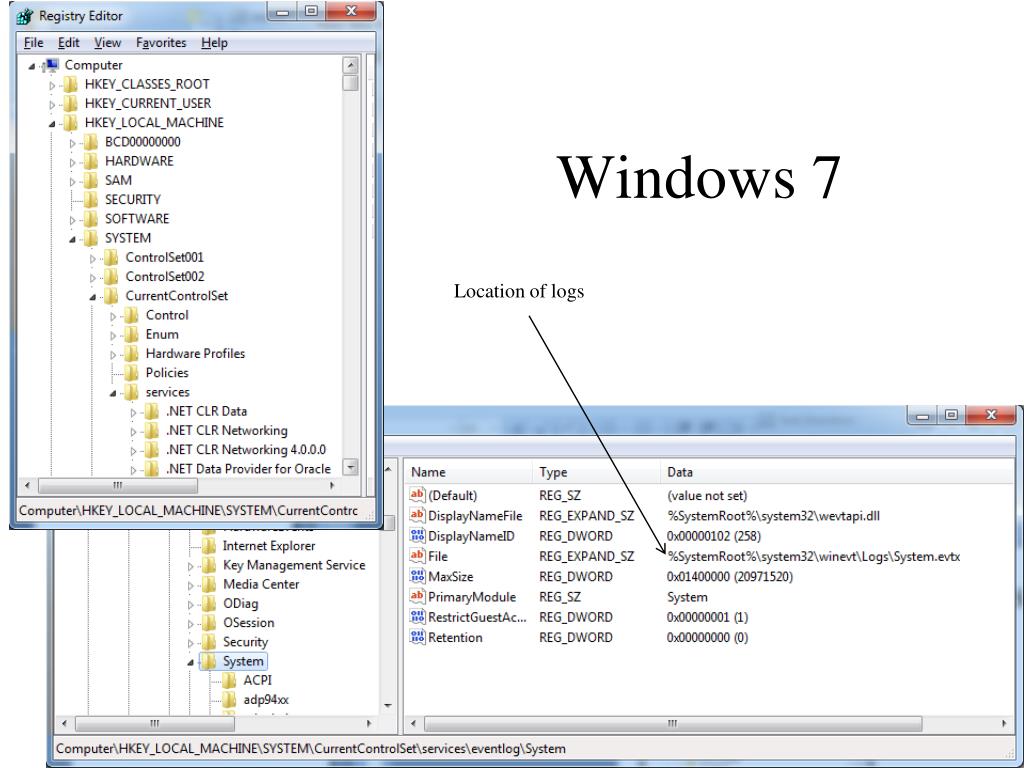Click the Registry Editor title bar icon
This screenshot has width=1024, height=768.
25,16
